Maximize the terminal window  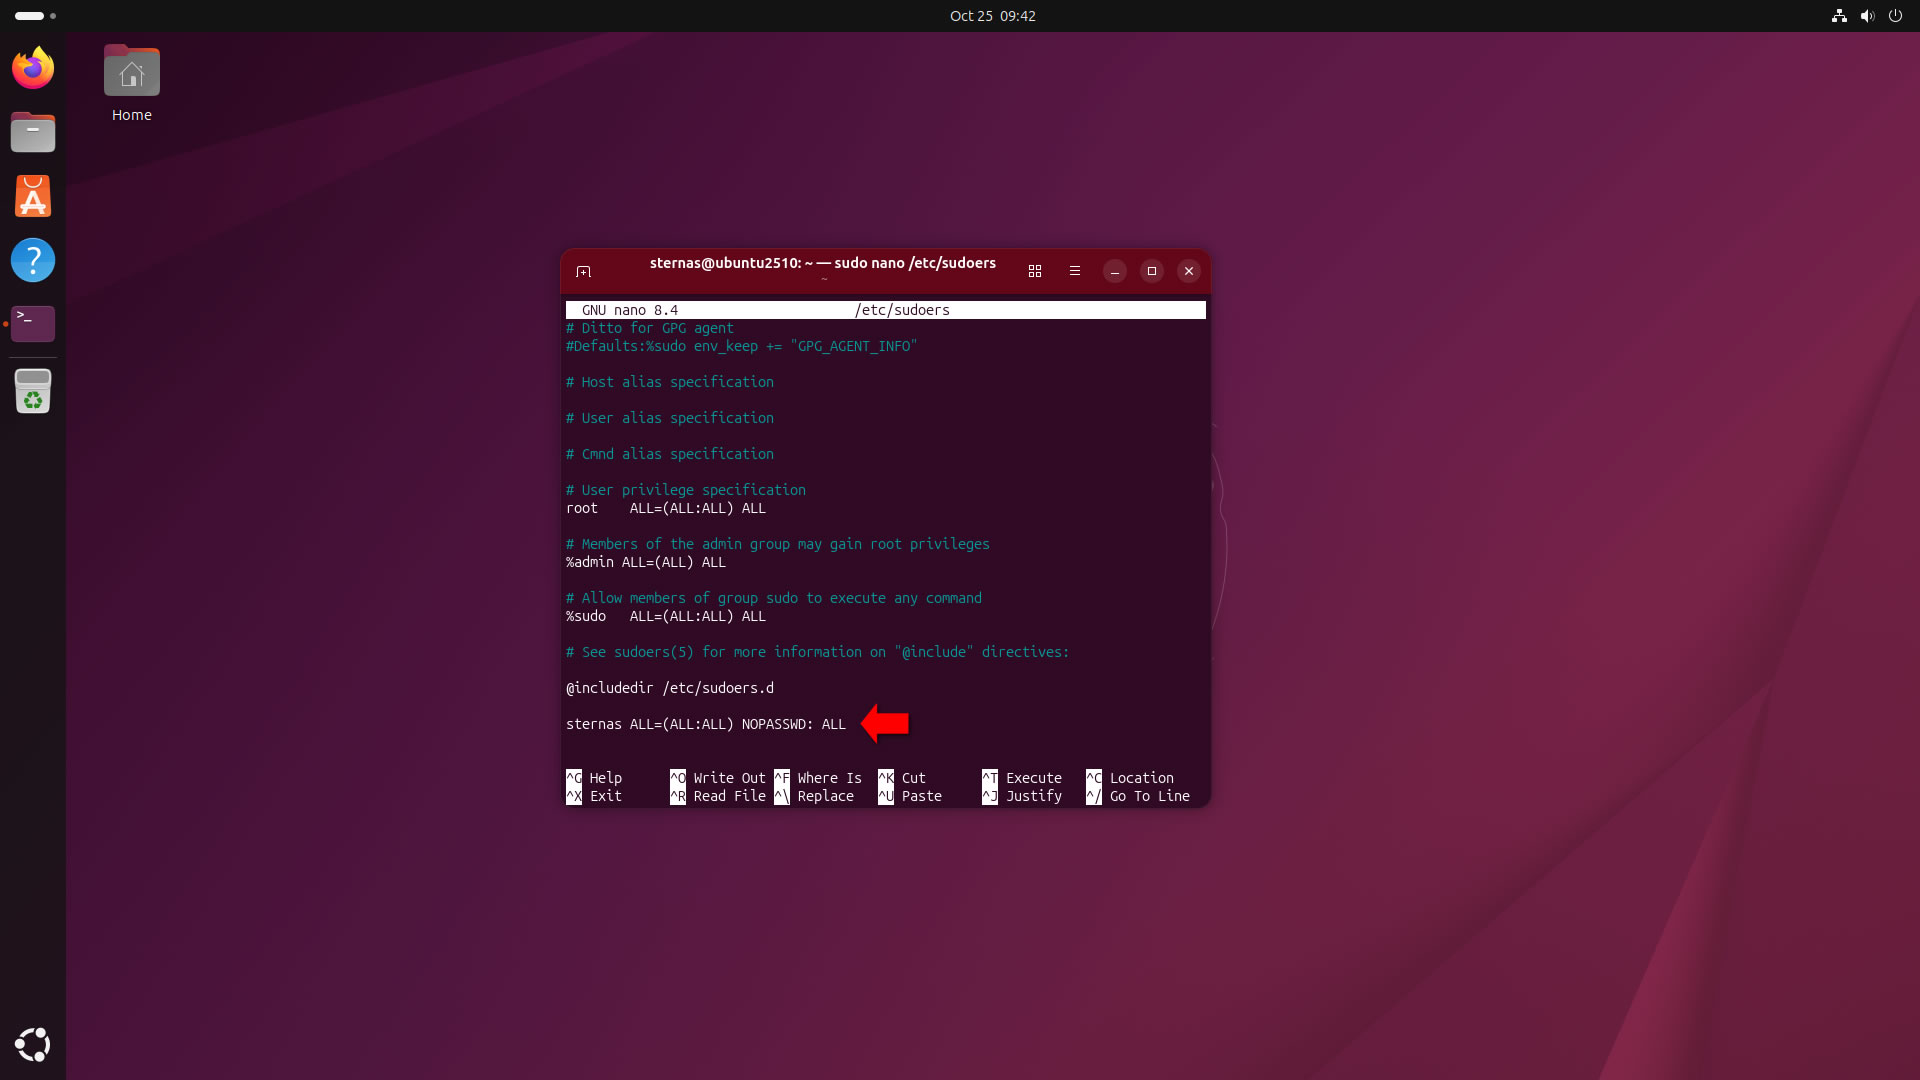tap(1152, 271)
